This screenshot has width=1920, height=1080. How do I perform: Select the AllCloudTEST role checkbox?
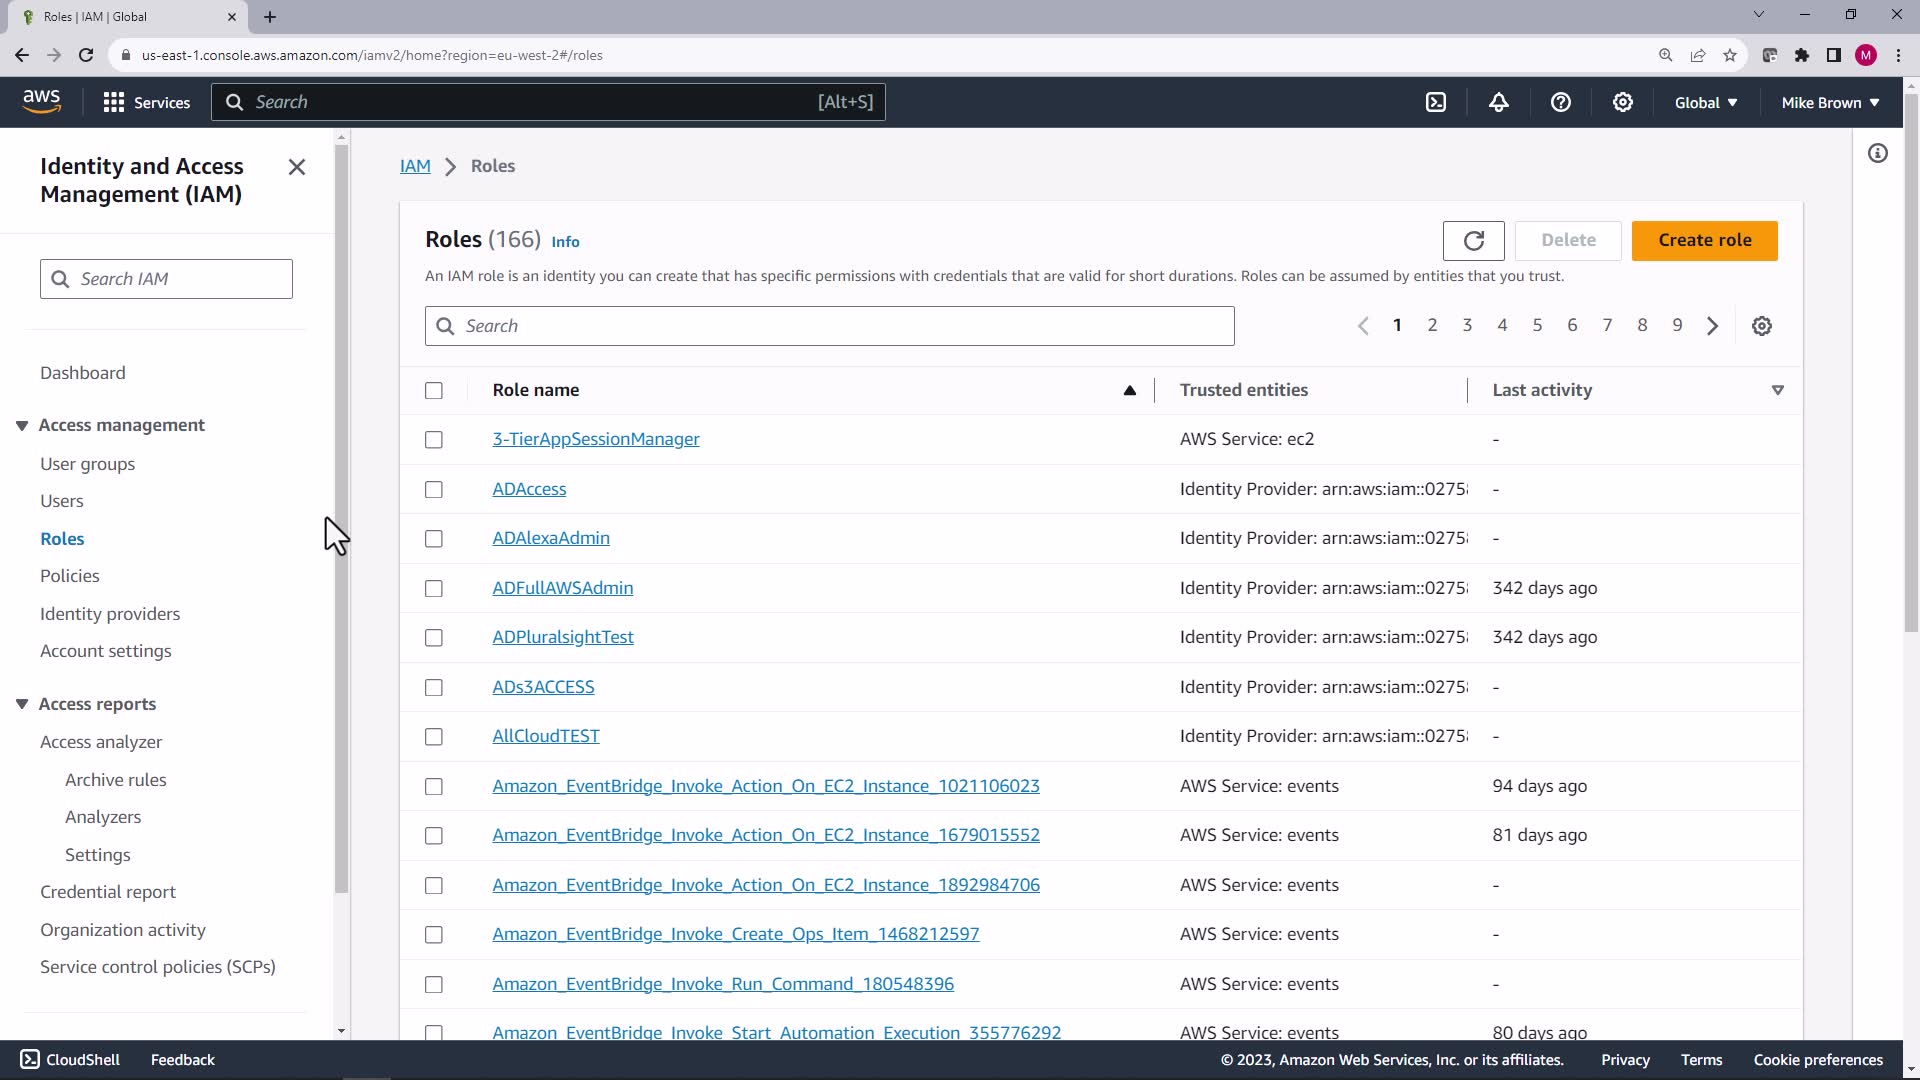point(433,737)
